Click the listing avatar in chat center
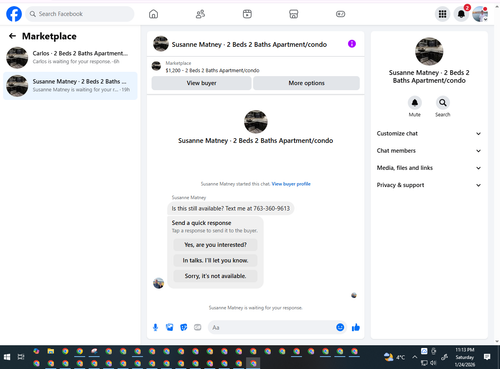This screenshot has height=369, width=500. pos(256,122)
